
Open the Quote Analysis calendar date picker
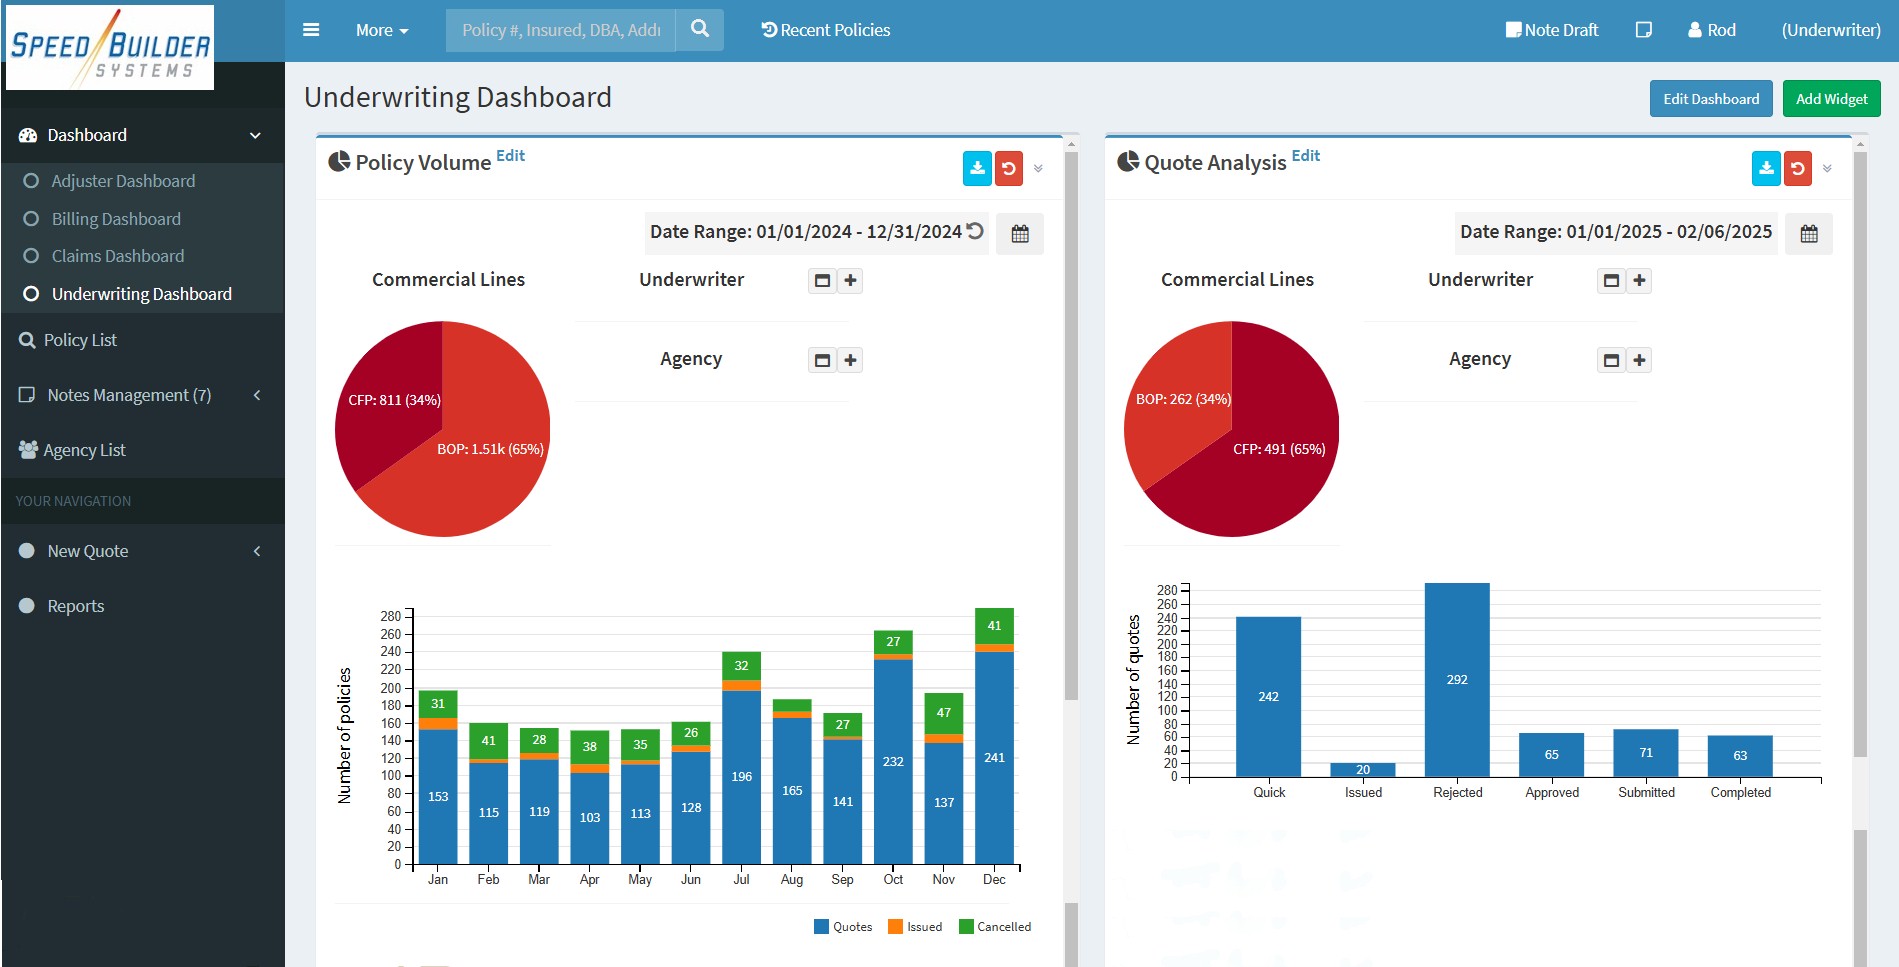coord(1809,233)
